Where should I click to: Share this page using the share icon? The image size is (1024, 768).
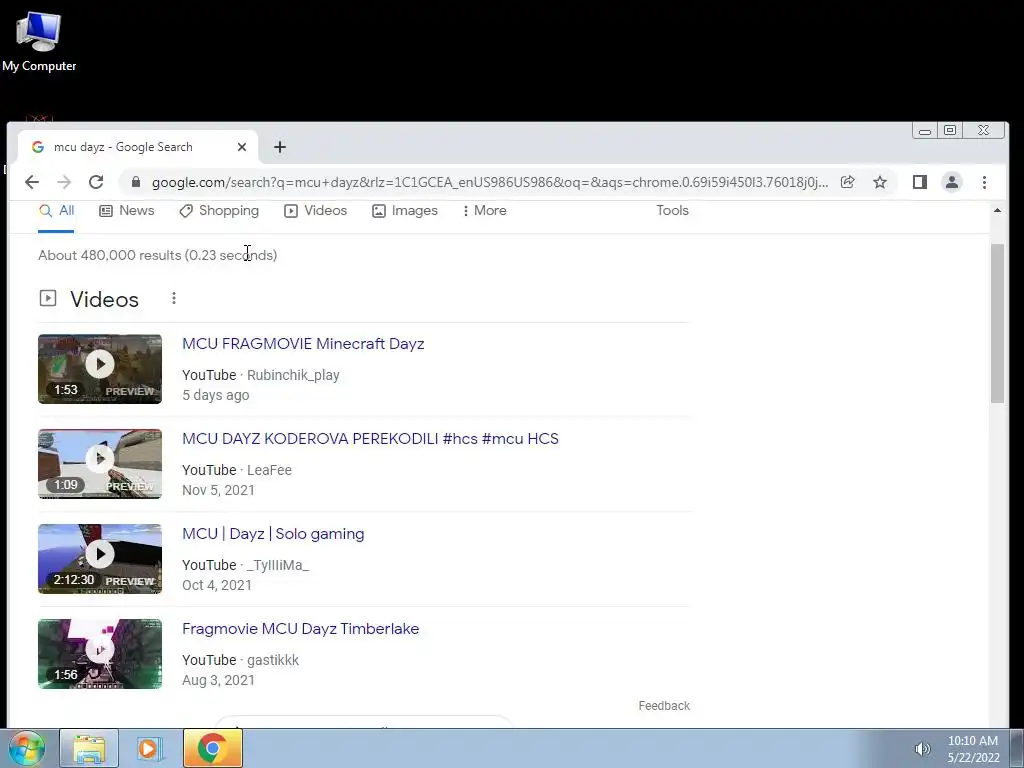(848, 182)
